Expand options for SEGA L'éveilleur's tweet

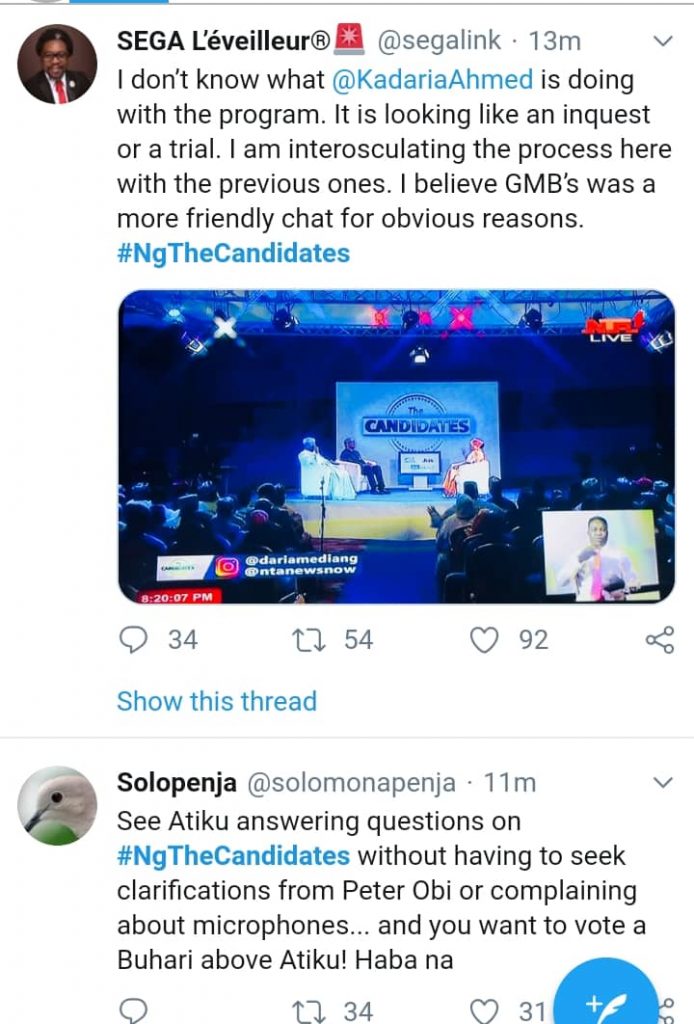pyautogui.click(x=662, y=42)
